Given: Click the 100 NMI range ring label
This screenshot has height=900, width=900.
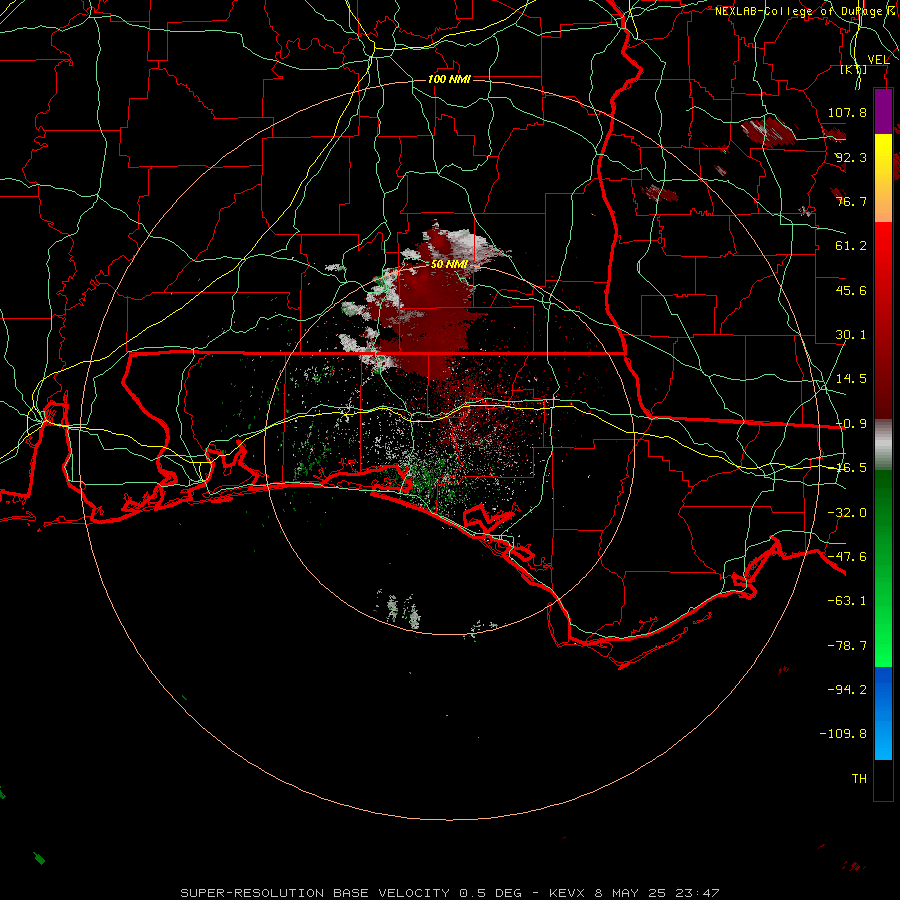Looking at the screenshot, I should coord(449,79).
